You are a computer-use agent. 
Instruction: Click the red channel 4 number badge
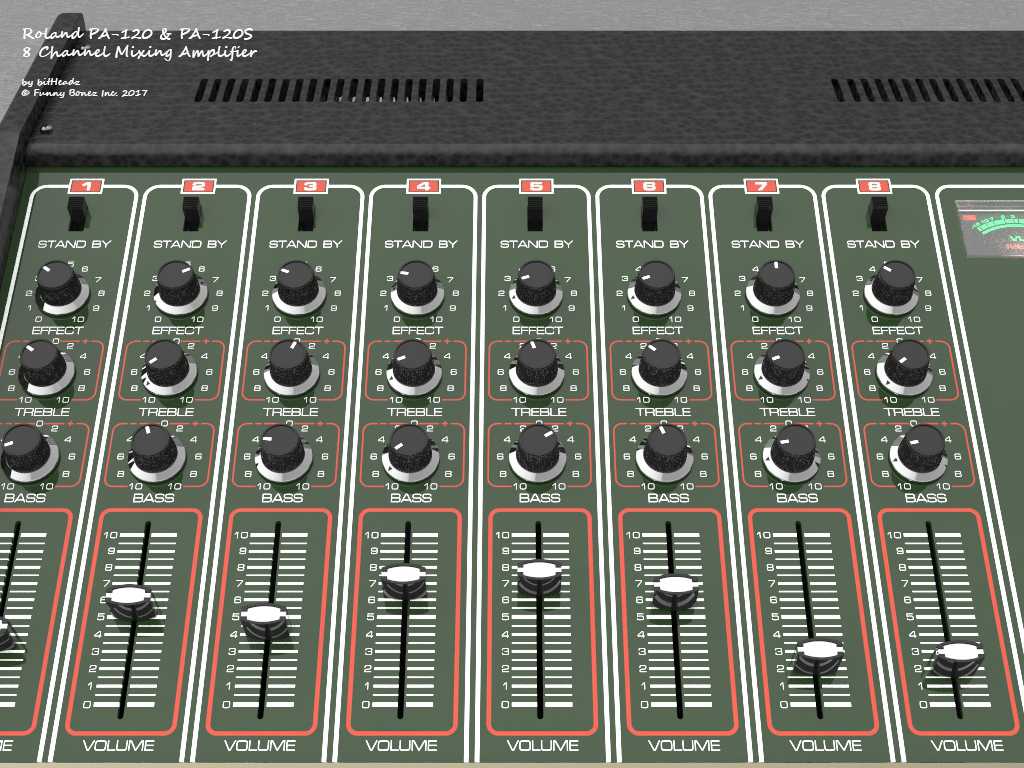pos(423,186)
